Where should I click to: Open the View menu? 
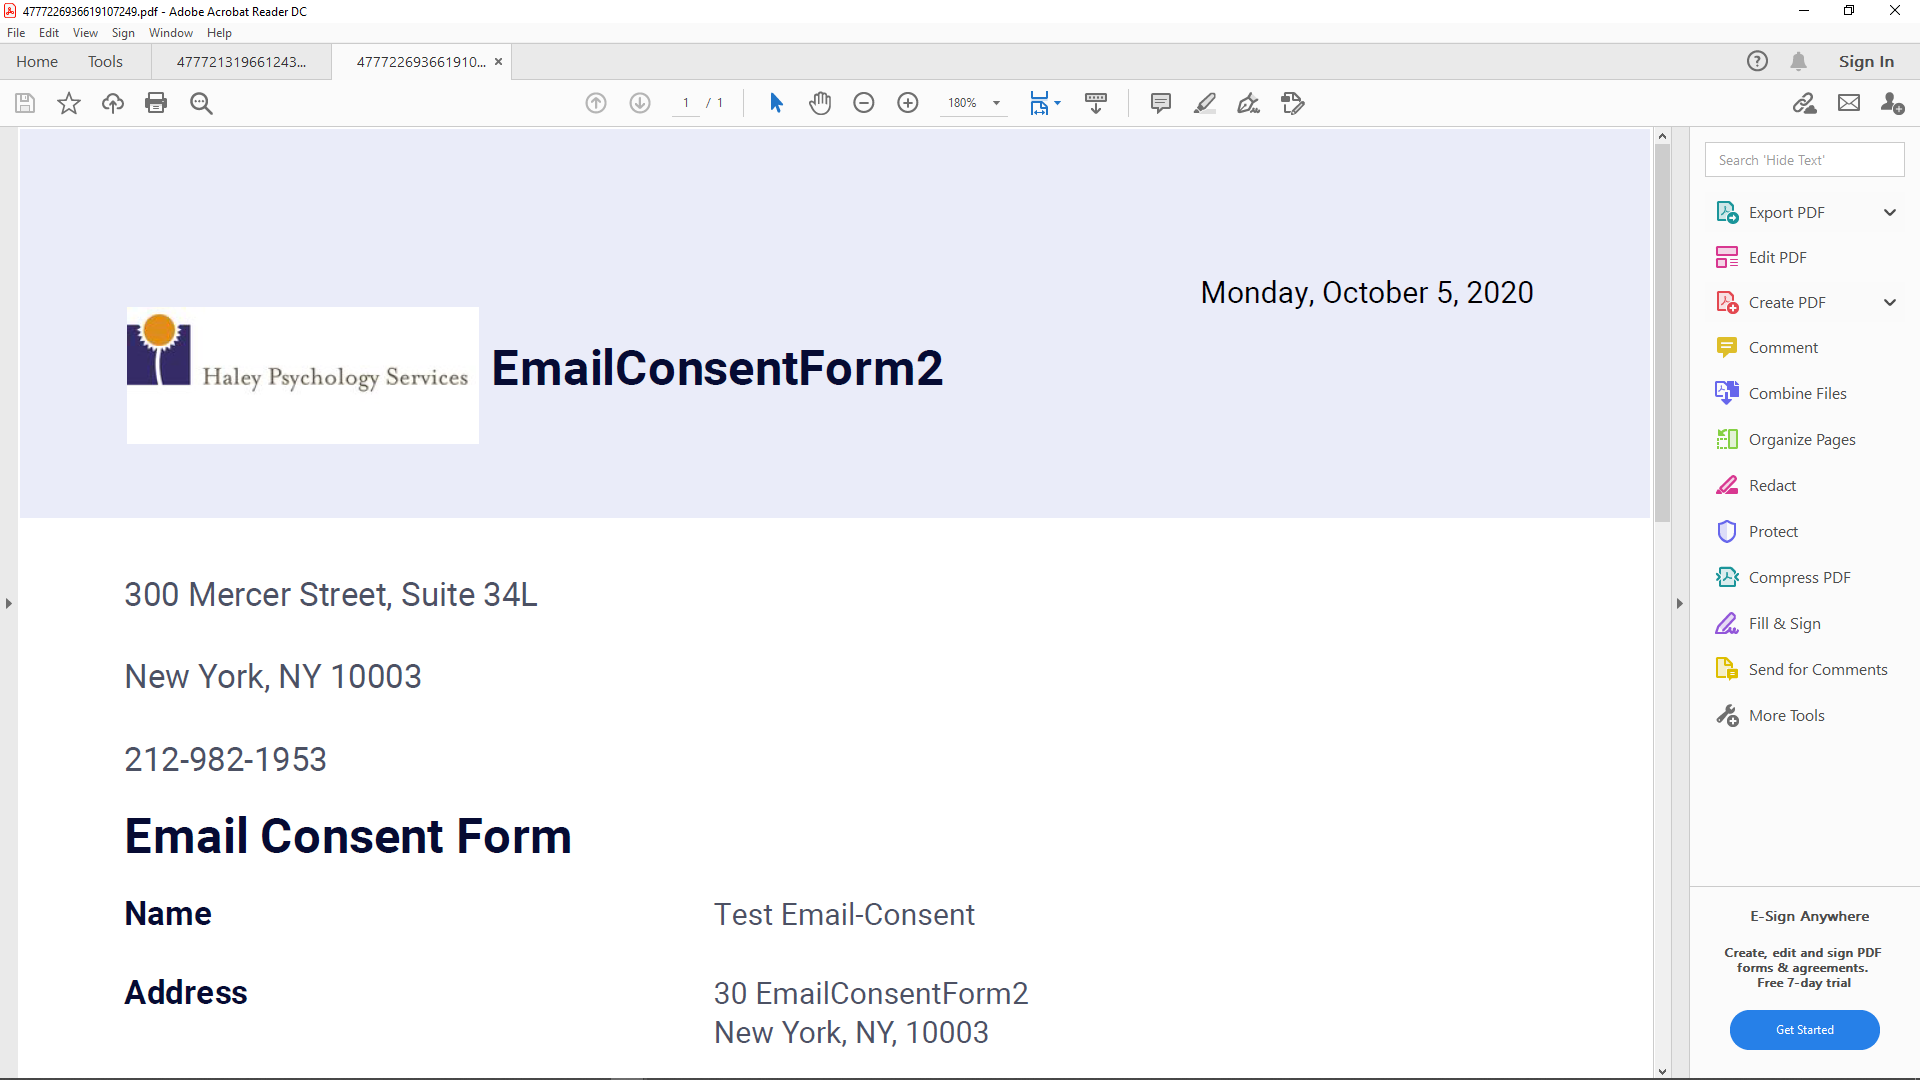click(x=85, y=33)
